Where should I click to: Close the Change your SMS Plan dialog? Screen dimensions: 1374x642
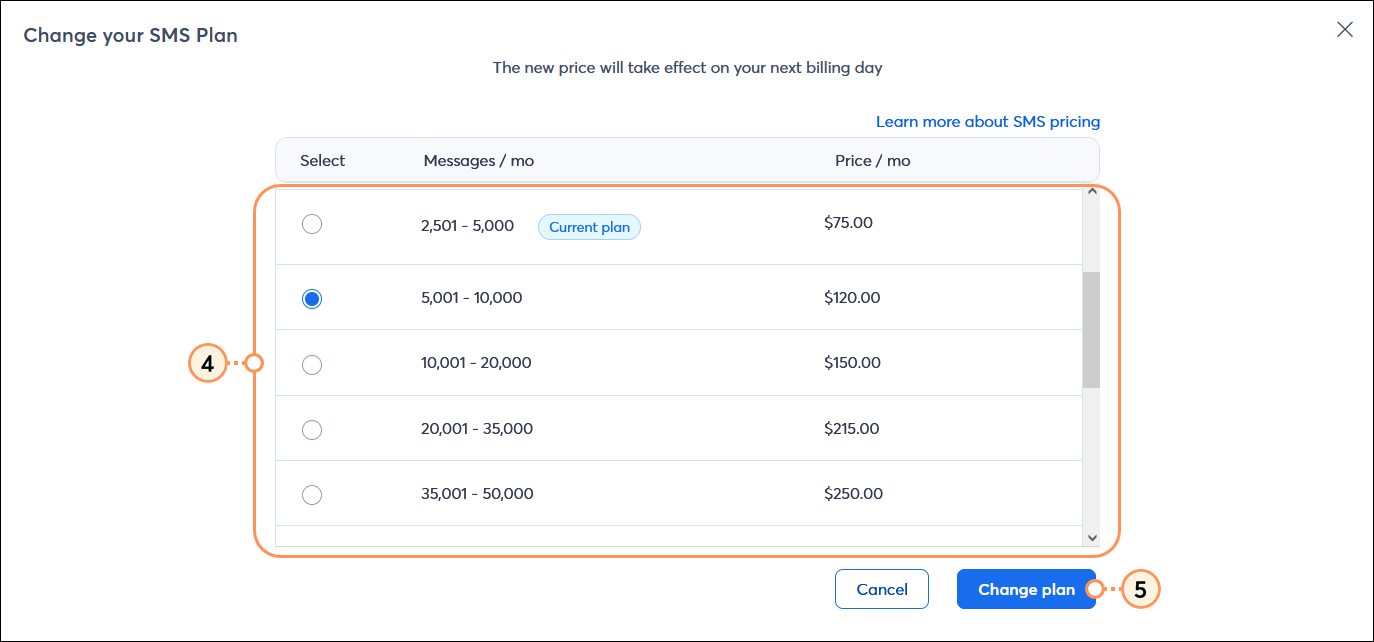pos(1345,30)
